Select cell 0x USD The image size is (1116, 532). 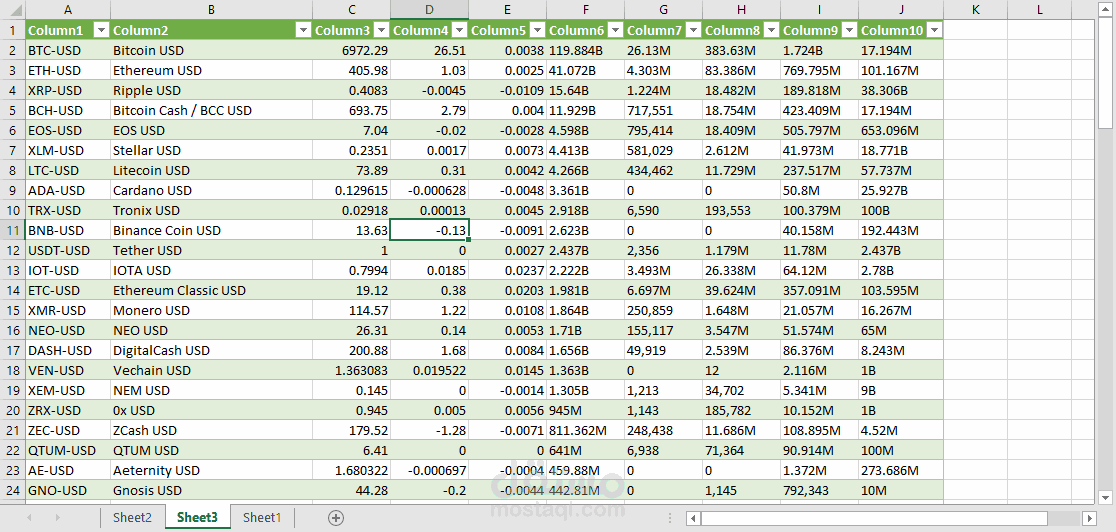click(x=211, y=410)
